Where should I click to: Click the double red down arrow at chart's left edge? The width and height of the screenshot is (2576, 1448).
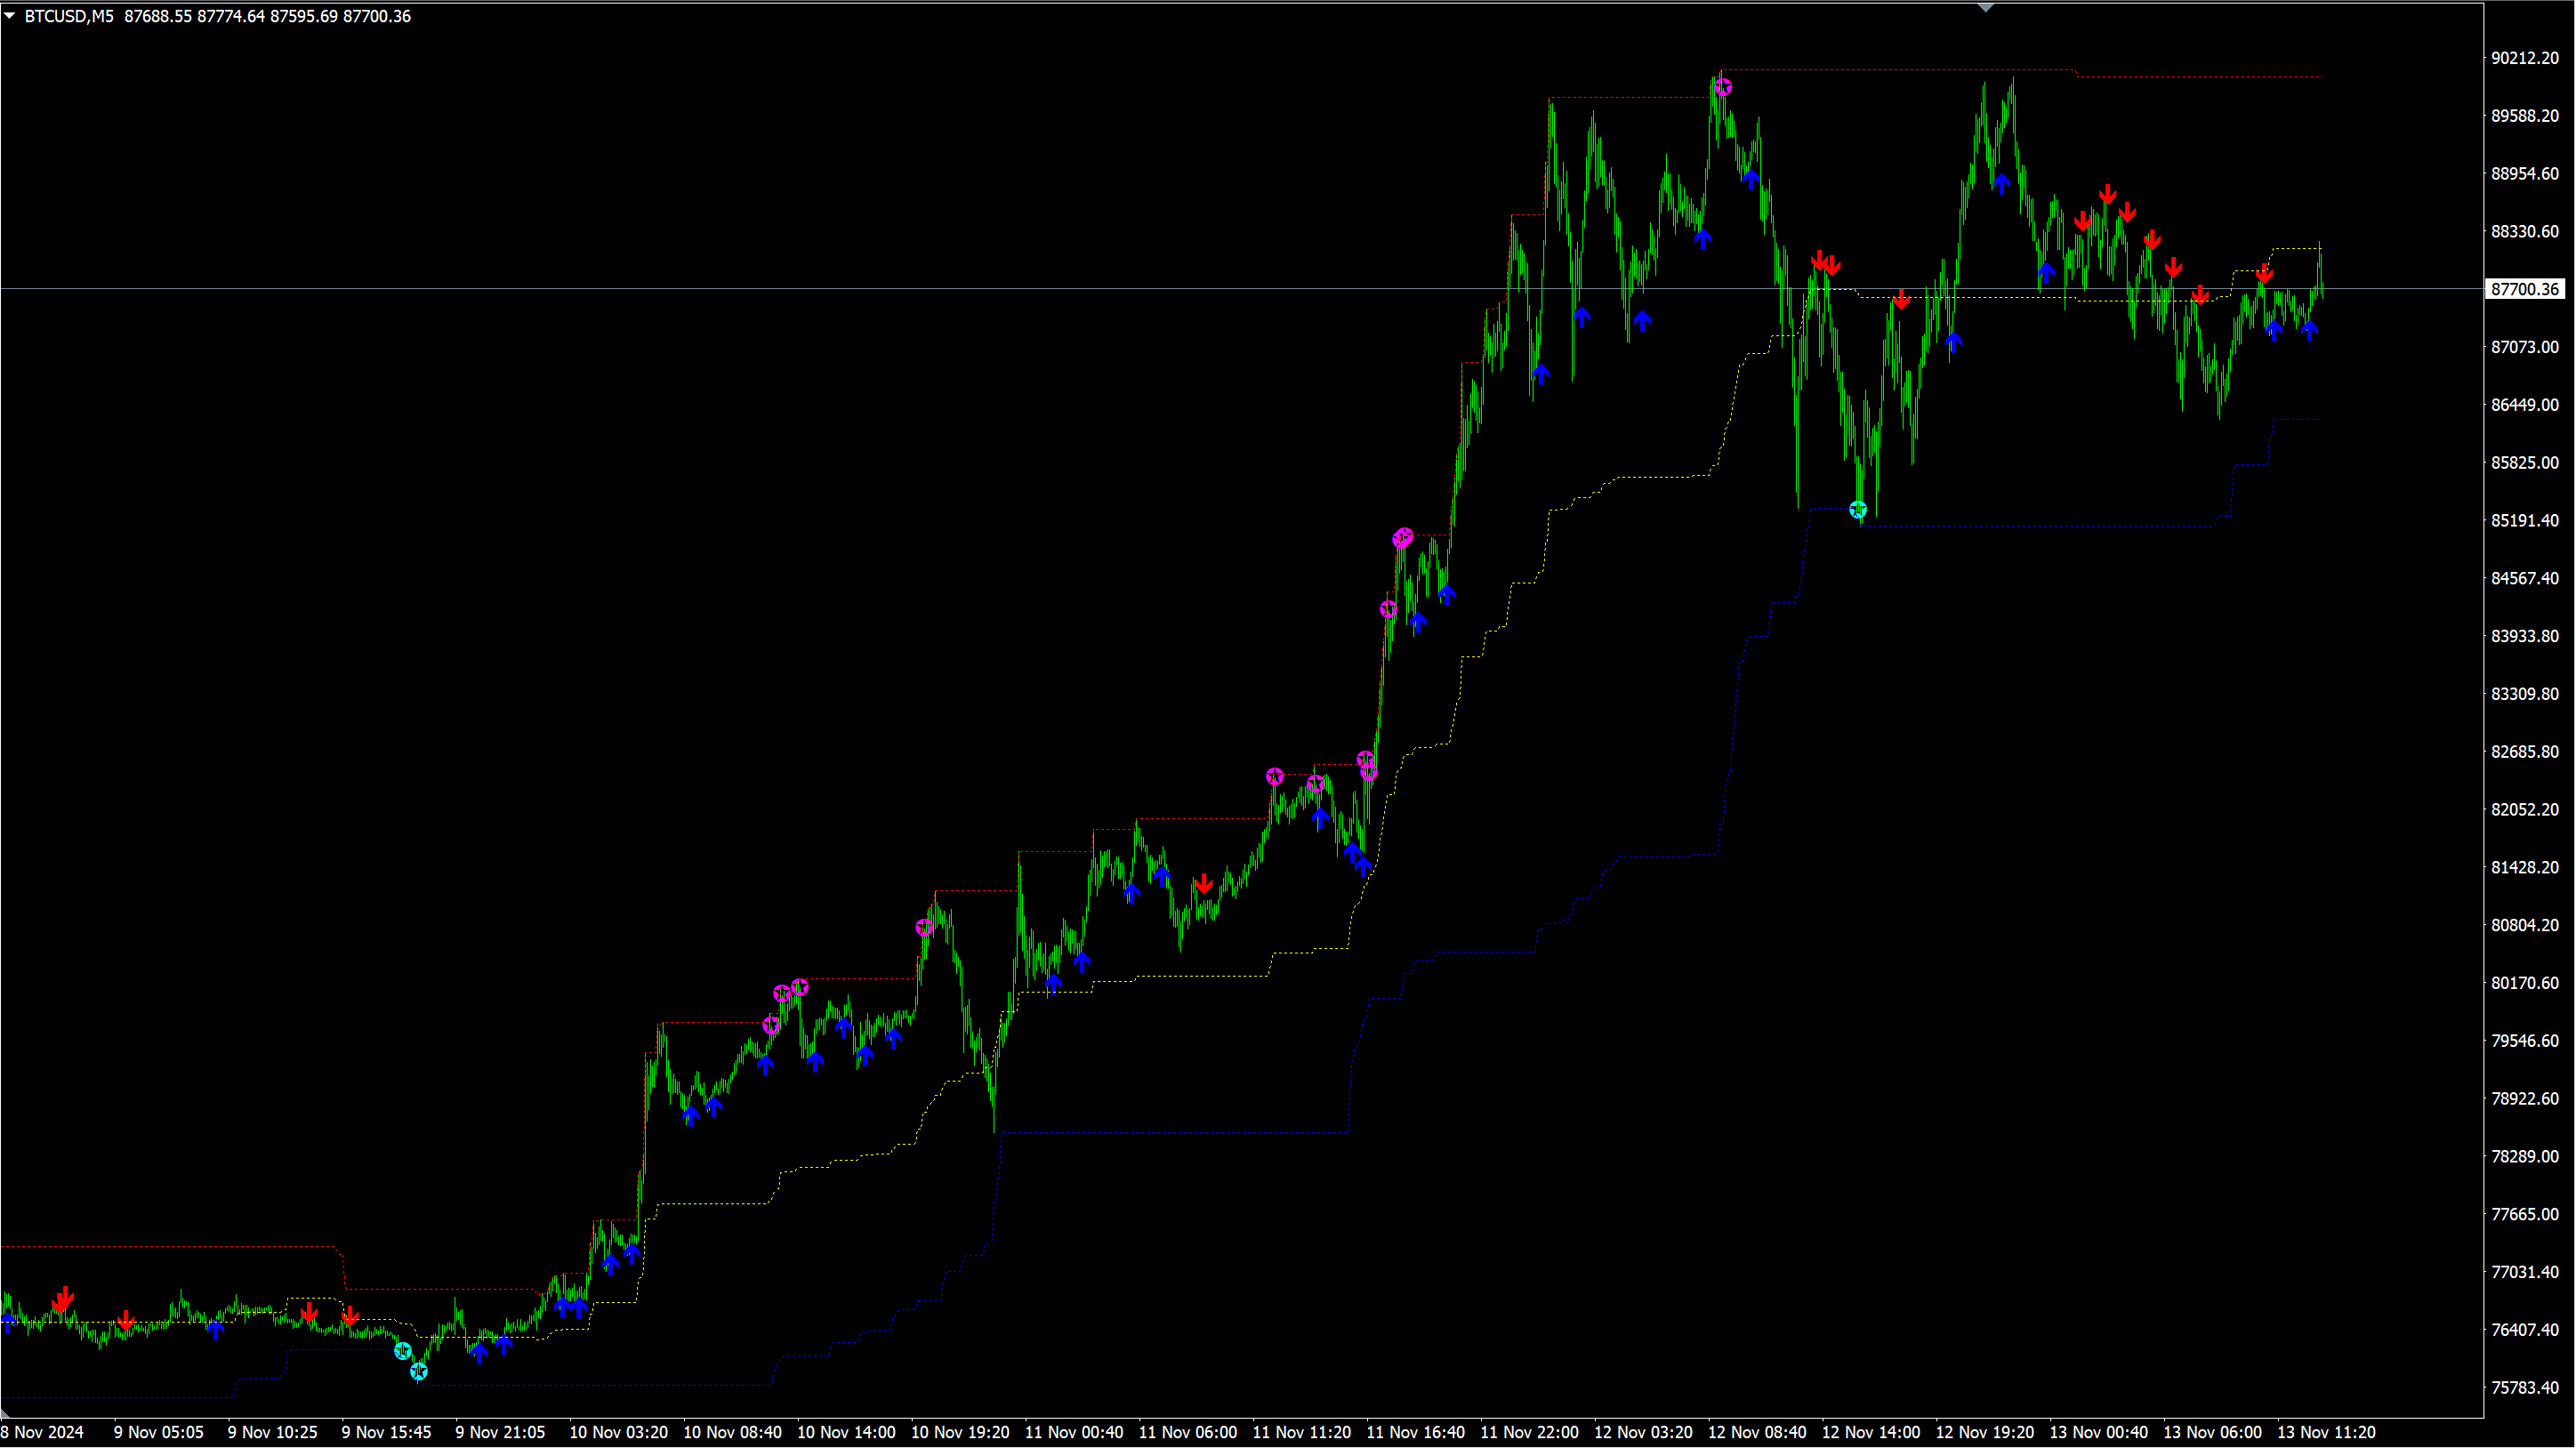tap(63, 1299)
